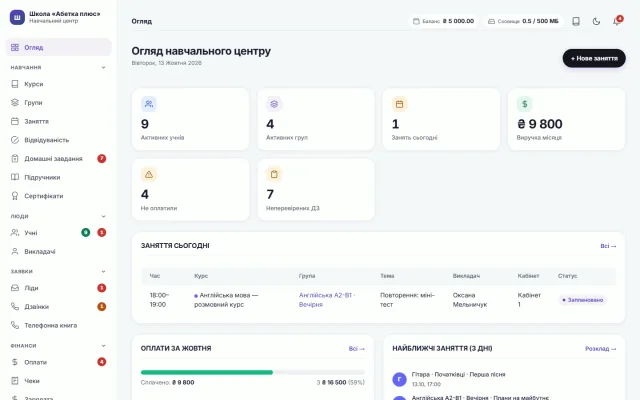Image resolution: width=640 pixels, height=400 pixels.
Task: Click the Баланс 5 000.00 indicator
Action: (443, 21)
